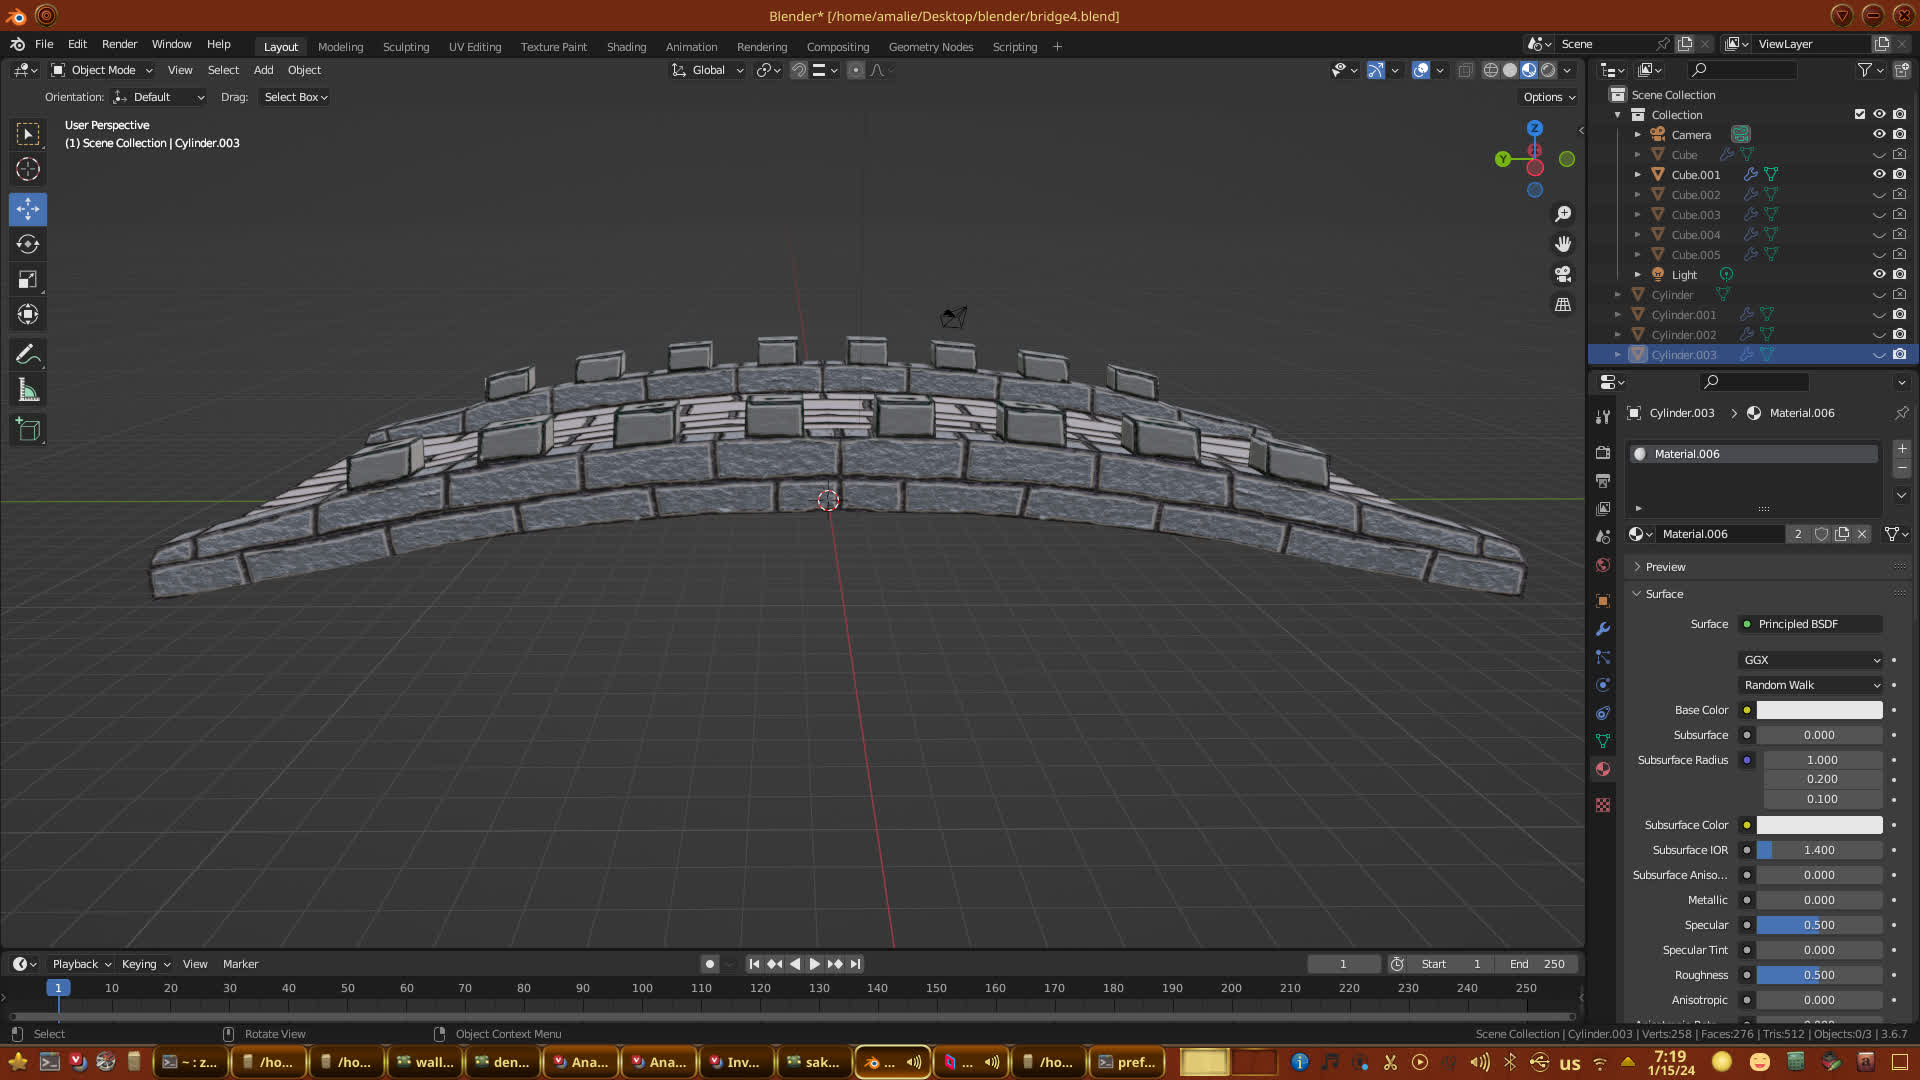Activate the Measure tool
Screen dimensions: 1920x1080
click(28, 391)
